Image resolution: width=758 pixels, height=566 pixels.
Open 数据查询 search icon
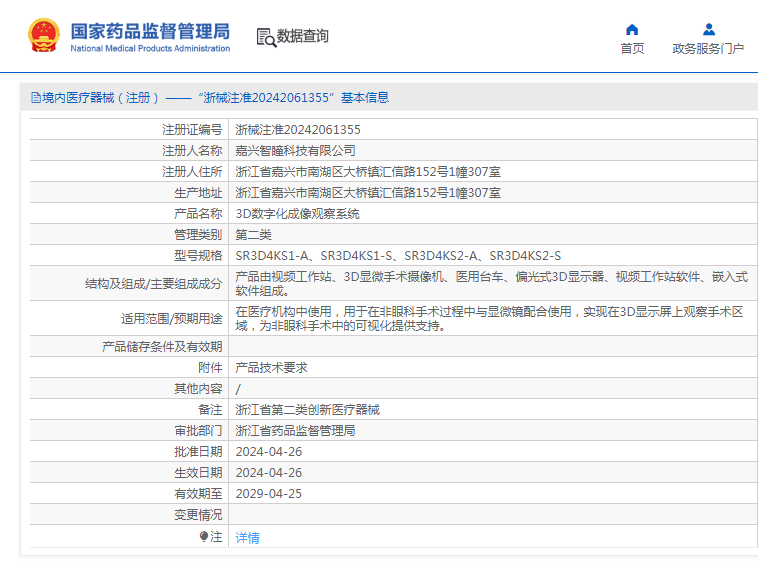pos(266,38)
